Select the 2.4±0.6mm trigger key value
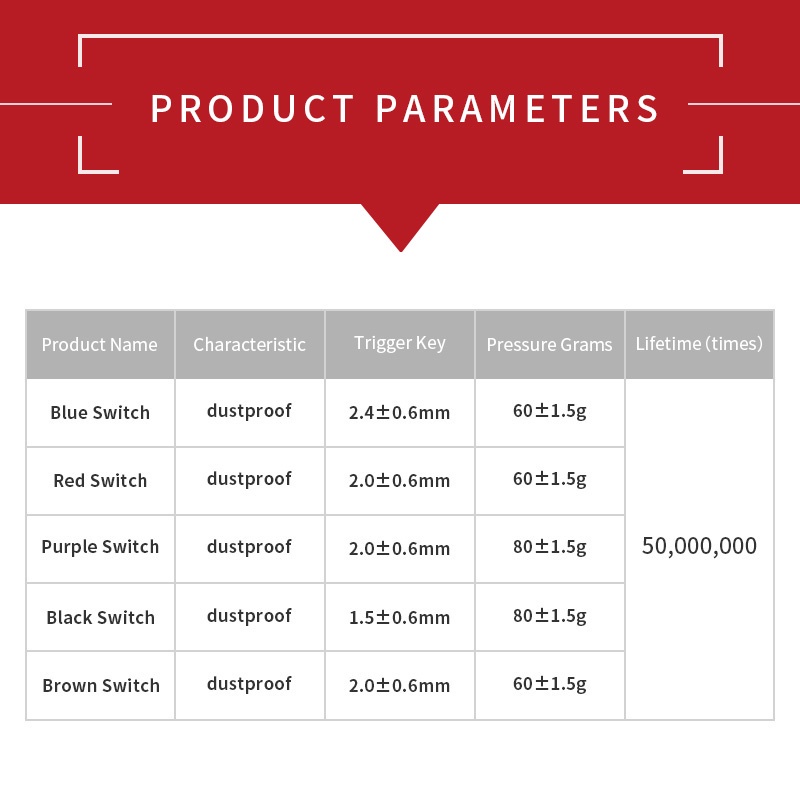The width and height of the screenshot is (800, 800). click(400, 413)
